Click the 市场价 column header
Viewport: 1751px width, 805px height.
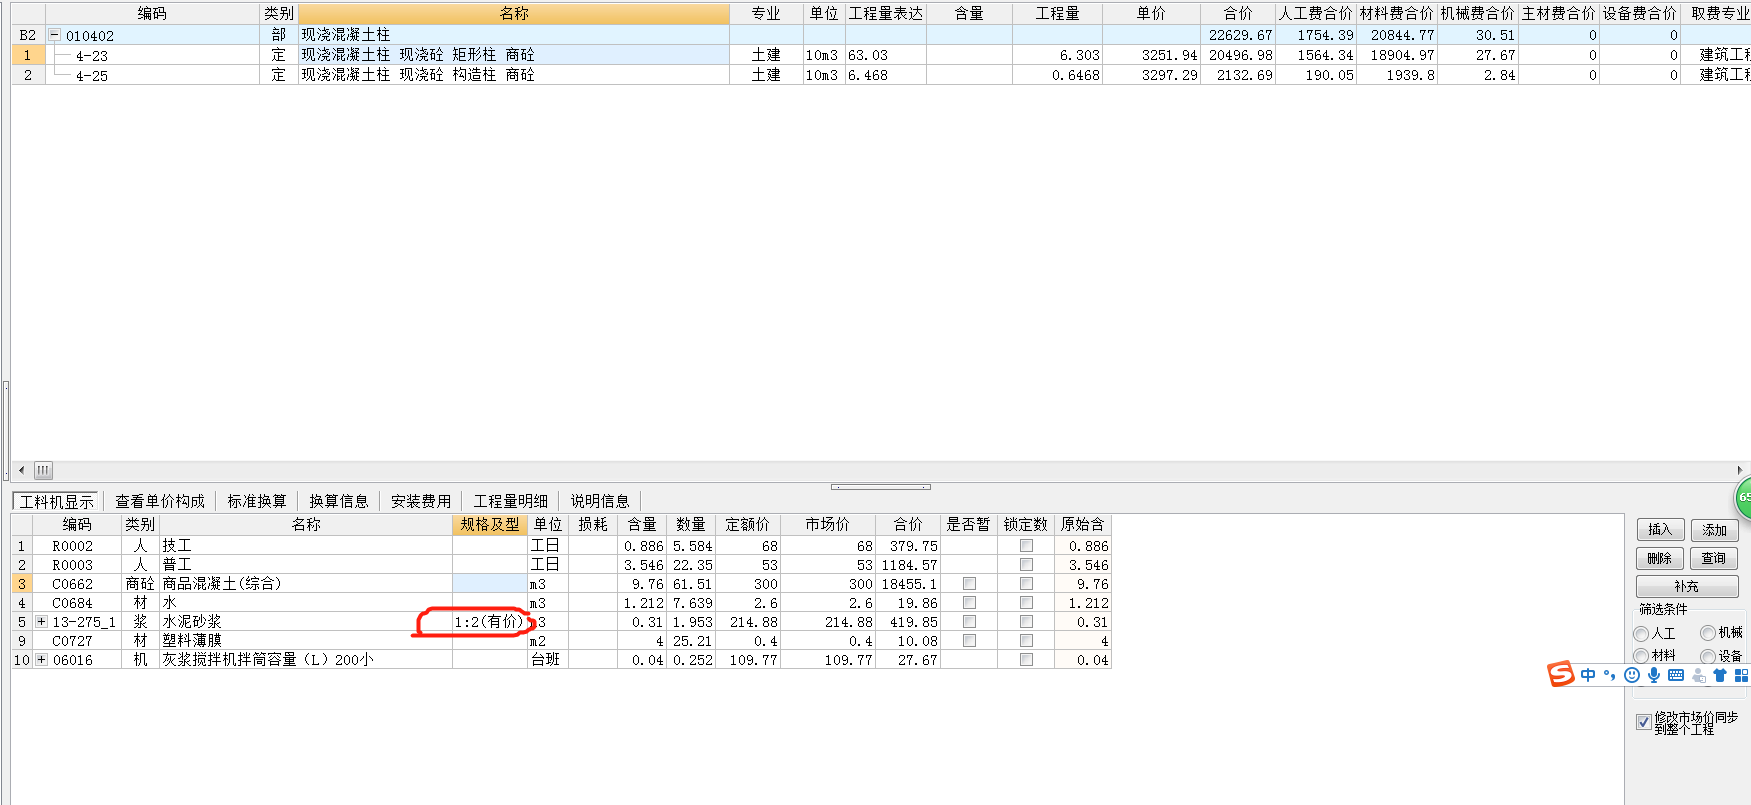point(828,525)
